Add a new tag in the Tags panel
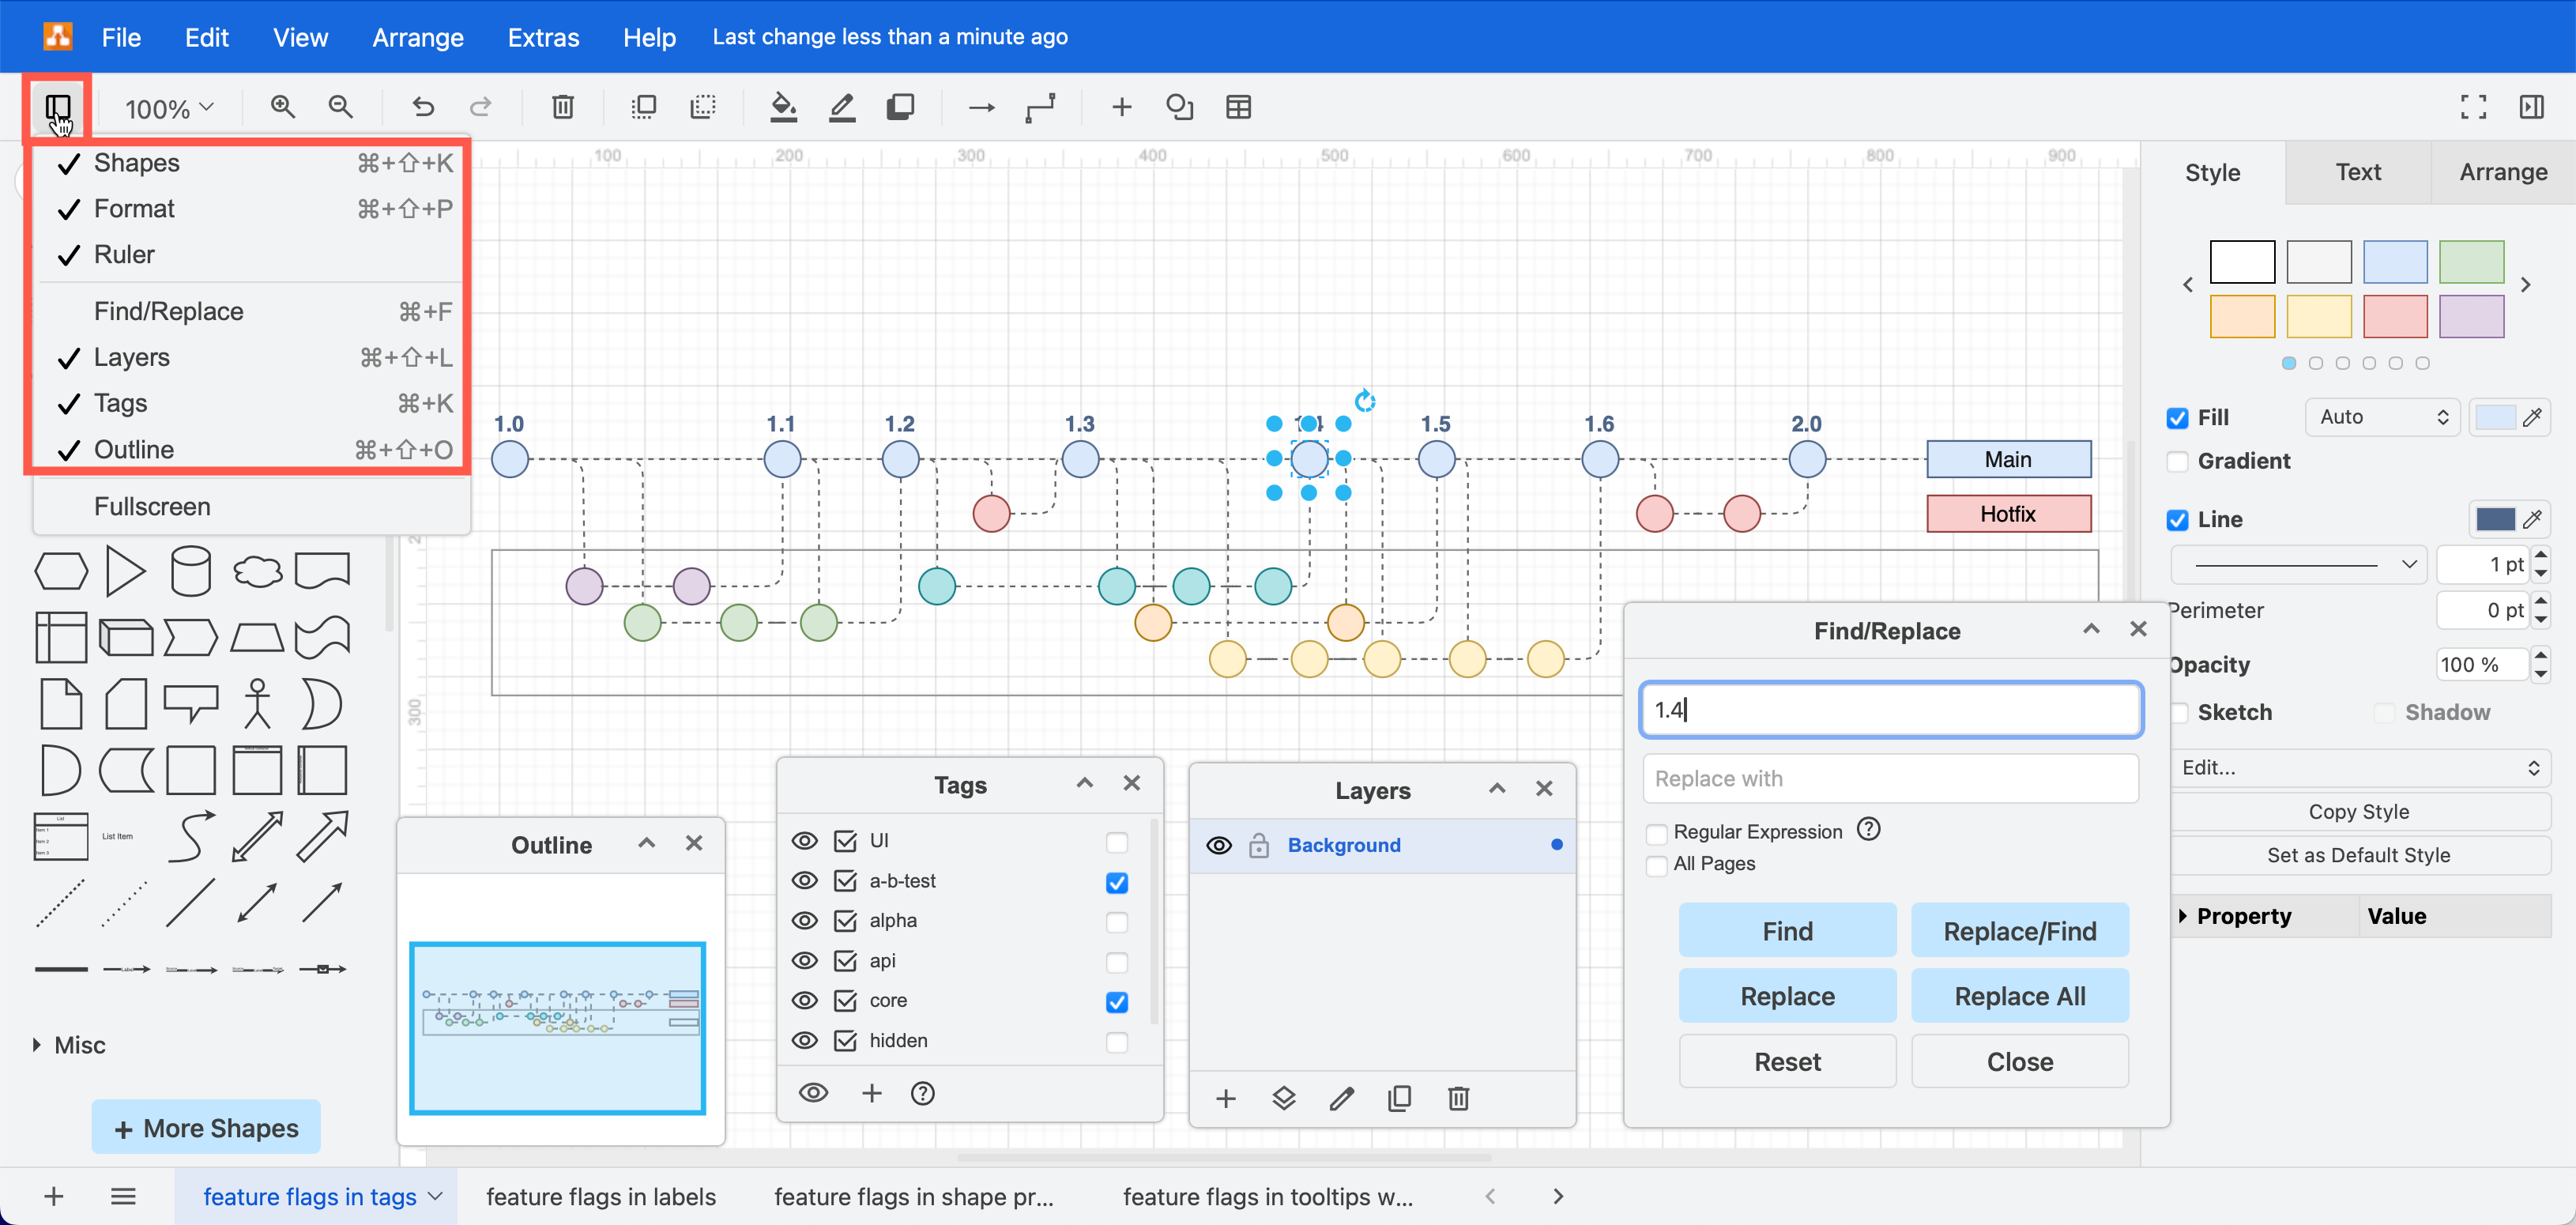Image resolution: width=2576 pixels, height=1225 pixels. click(872, 1092)
